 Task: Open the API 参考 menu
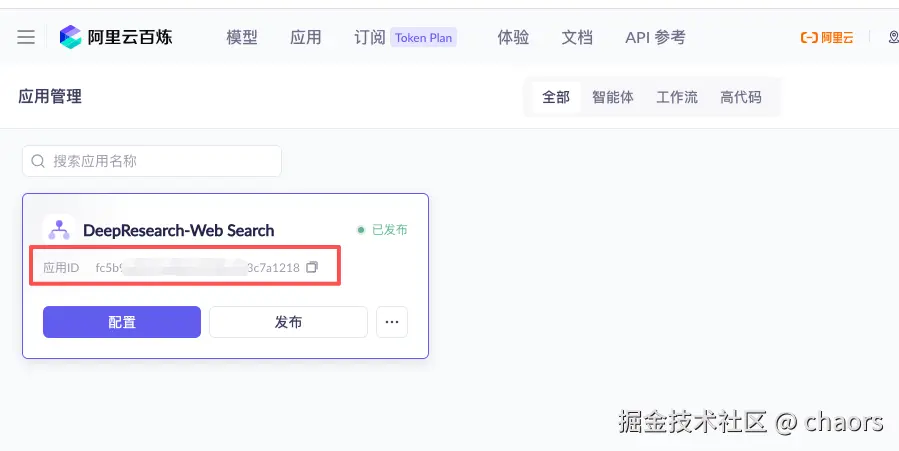pos(655,38)
